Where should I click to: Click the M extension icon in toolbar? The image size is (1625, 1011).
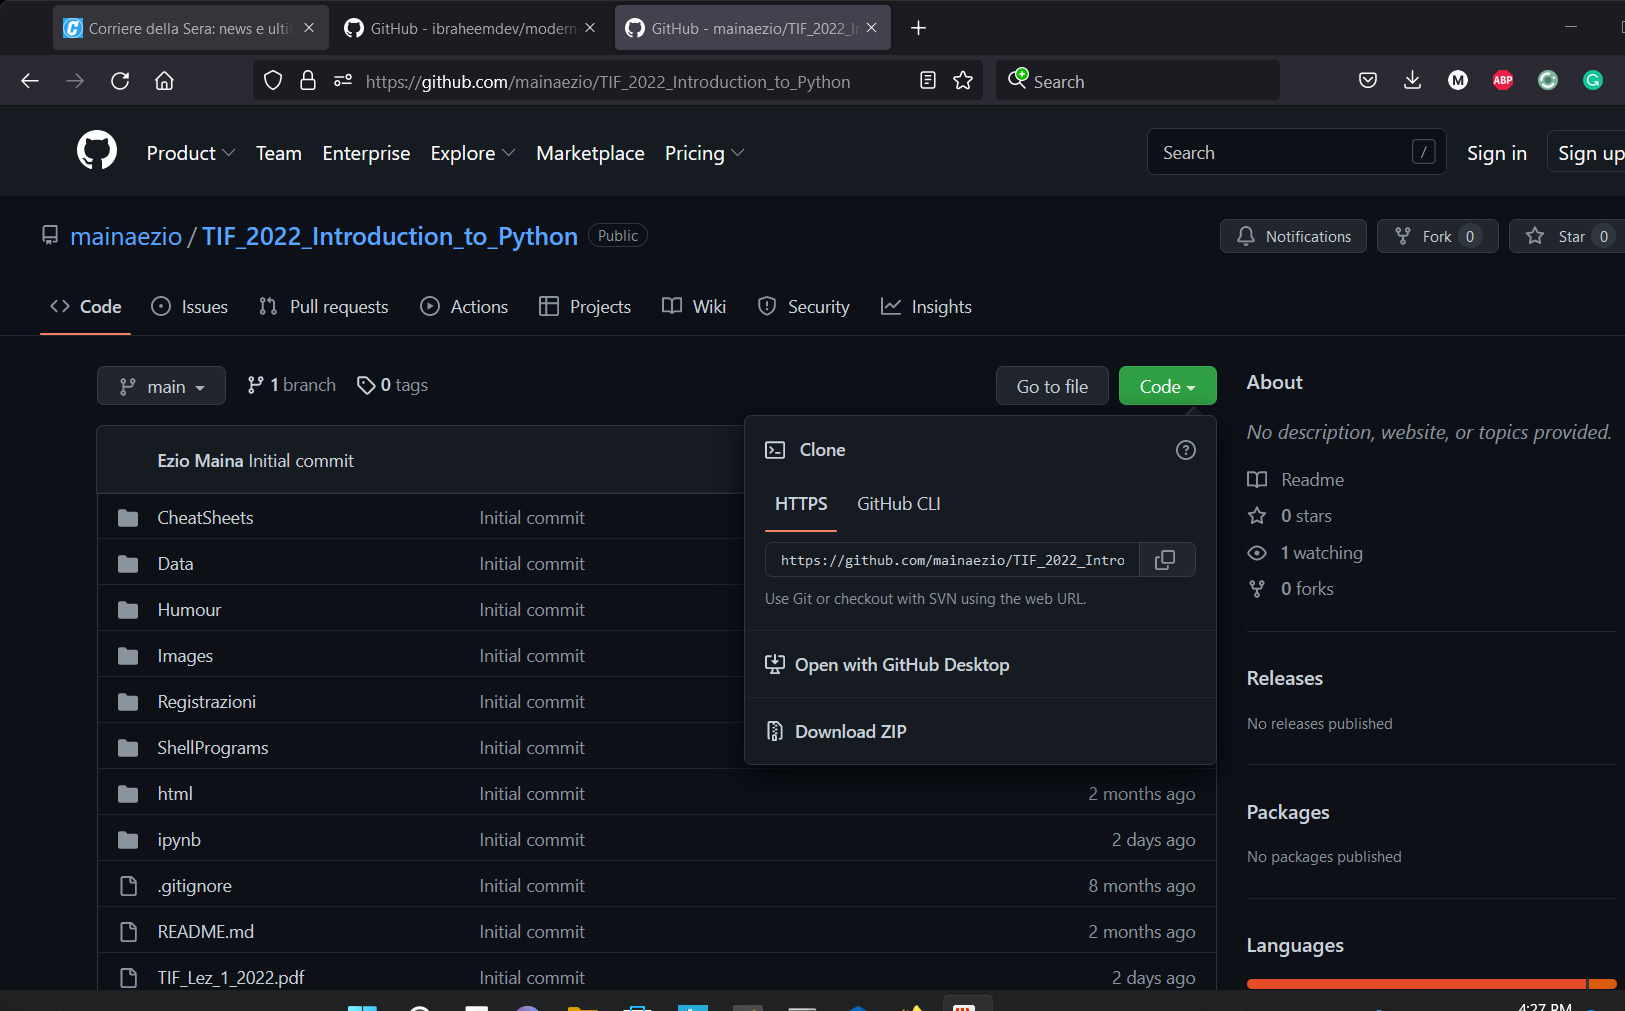(x=1458, y=81)
